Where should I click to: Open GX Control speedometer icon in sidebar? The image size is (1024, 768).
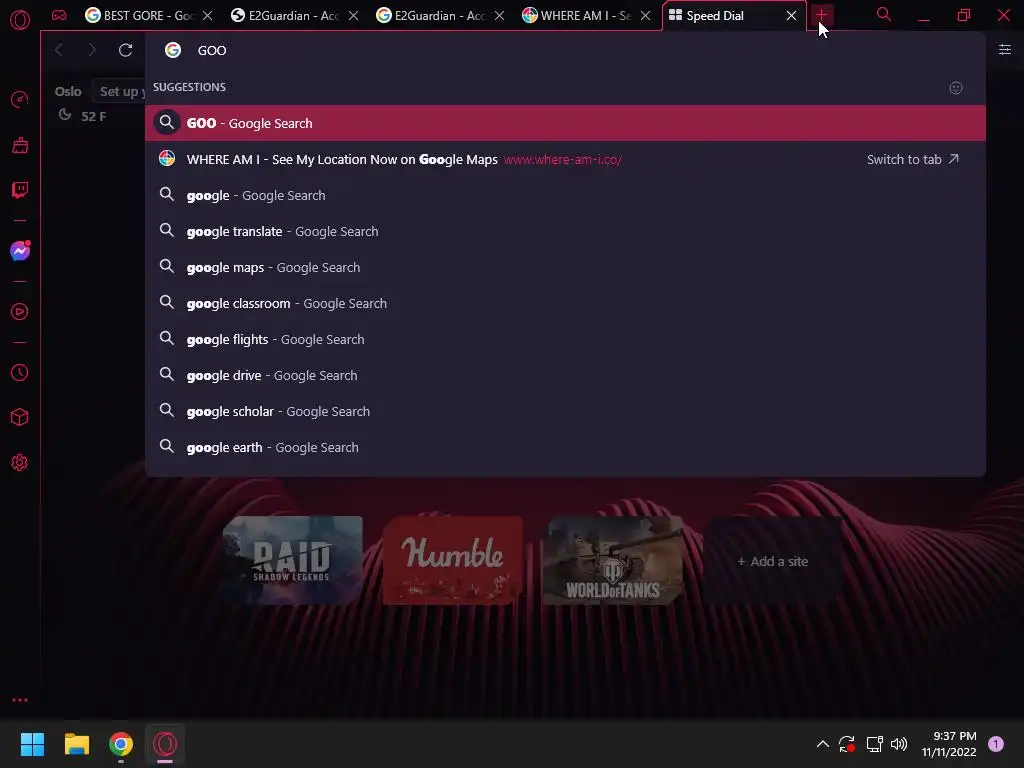pos(20,99)
